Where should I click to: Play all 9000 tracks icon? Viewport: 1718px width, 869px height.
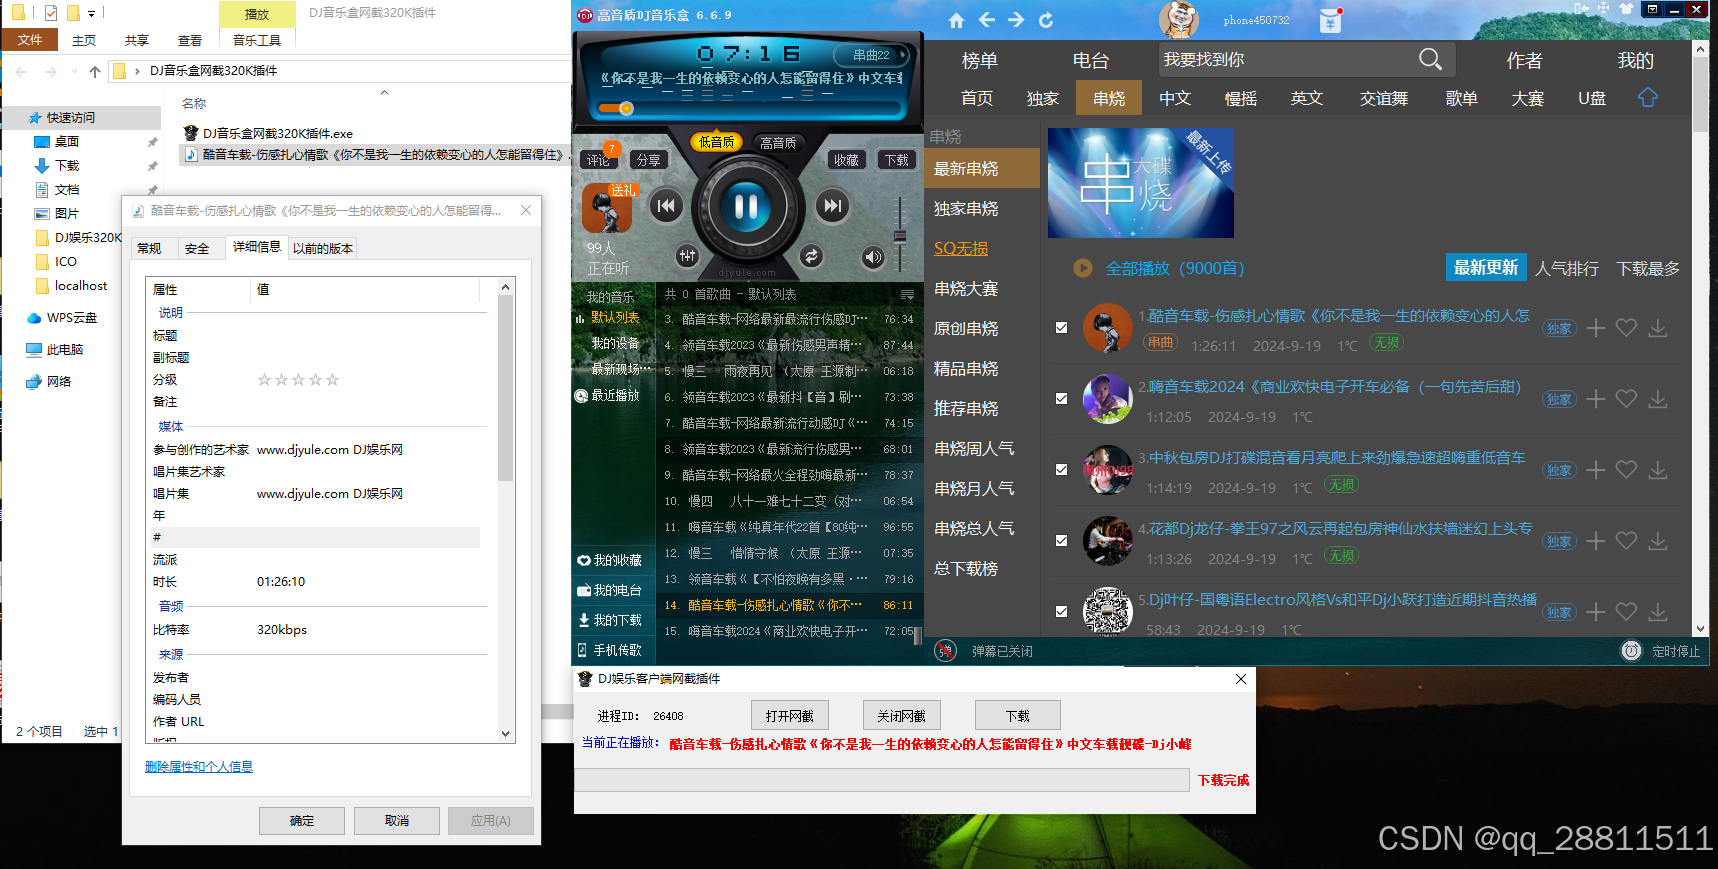pyautogui.click(x=1082, y=268)
